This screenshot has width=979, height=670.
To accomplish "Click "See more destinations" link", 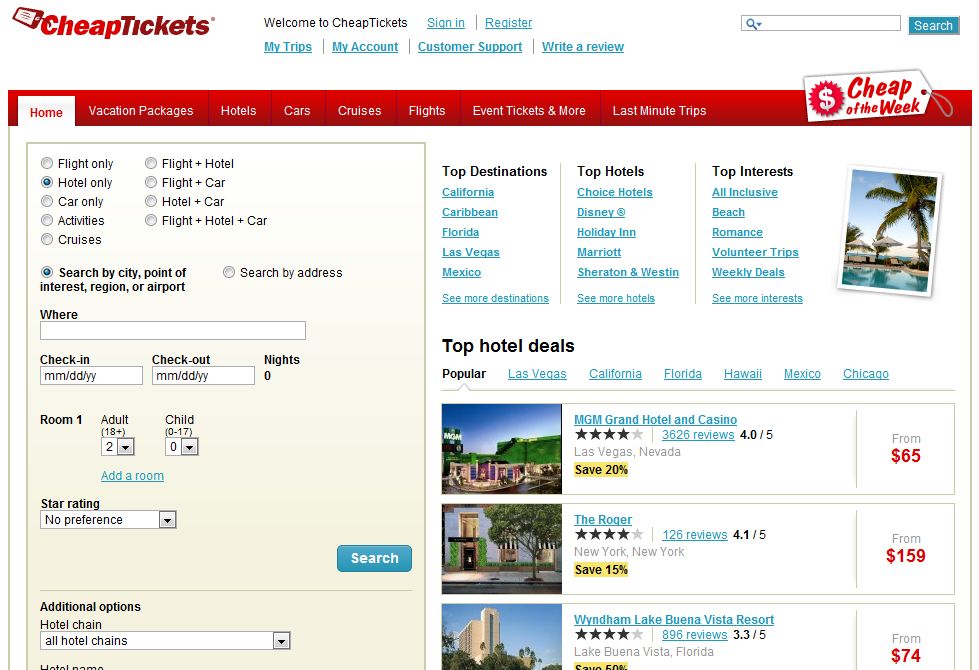I will click(x=496, y=298).
